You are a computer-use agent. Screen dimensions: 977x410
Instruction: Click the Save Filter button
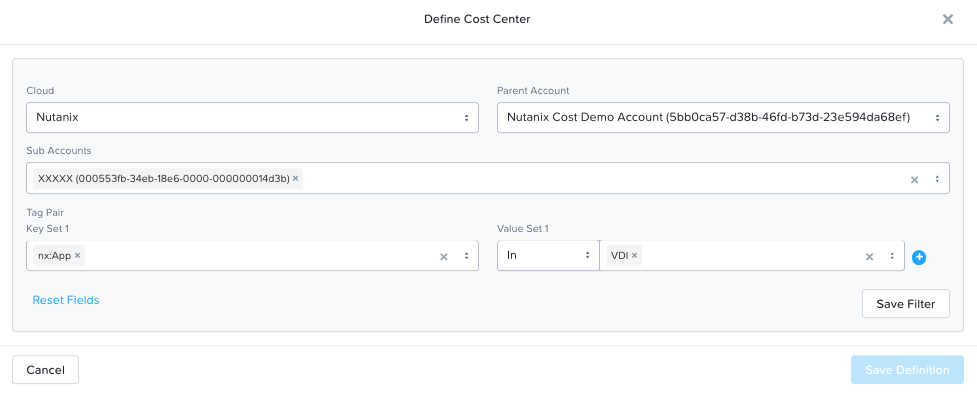pos(905,303)
